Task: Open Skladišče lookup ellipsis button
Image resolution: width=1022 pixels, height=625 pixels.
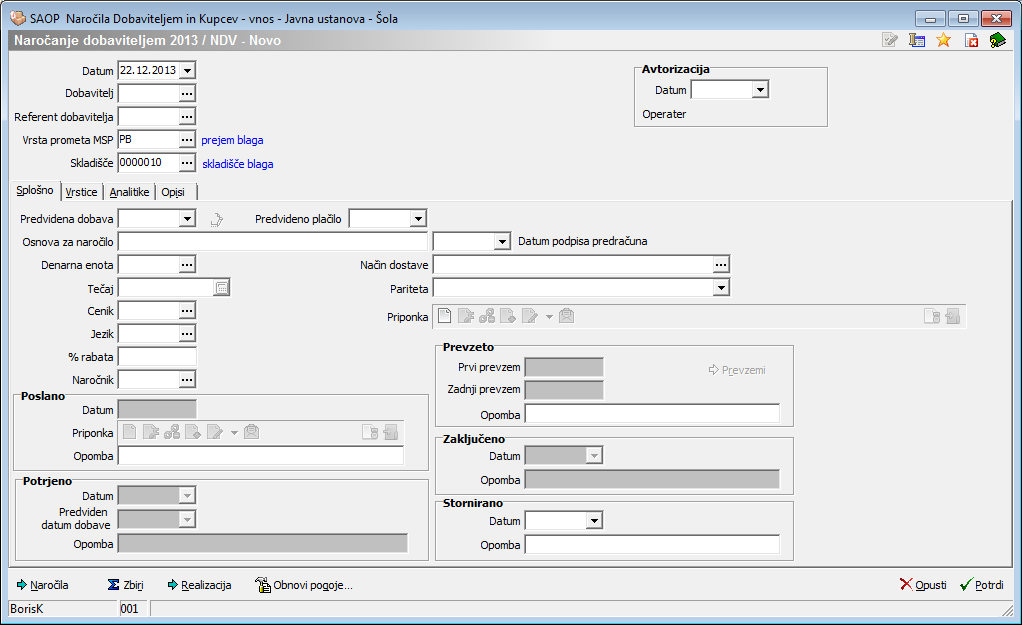Action: (x=187, y=163)
